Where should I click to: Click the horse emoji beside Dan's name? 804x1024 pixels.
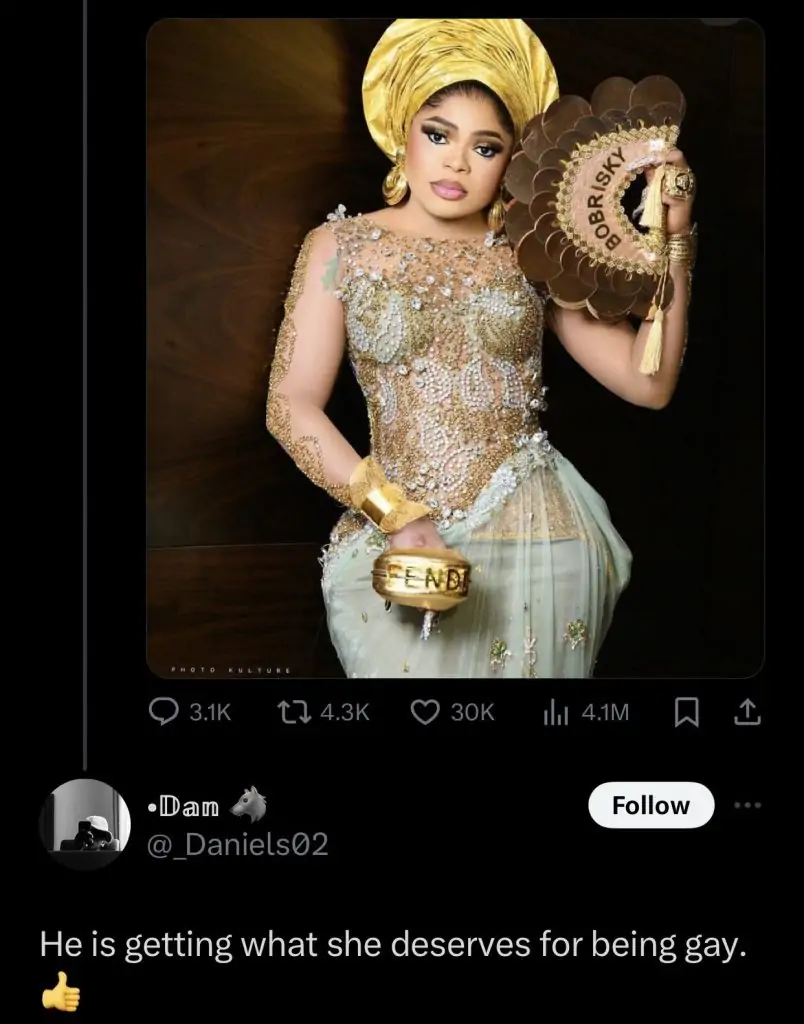pos(249,803)
